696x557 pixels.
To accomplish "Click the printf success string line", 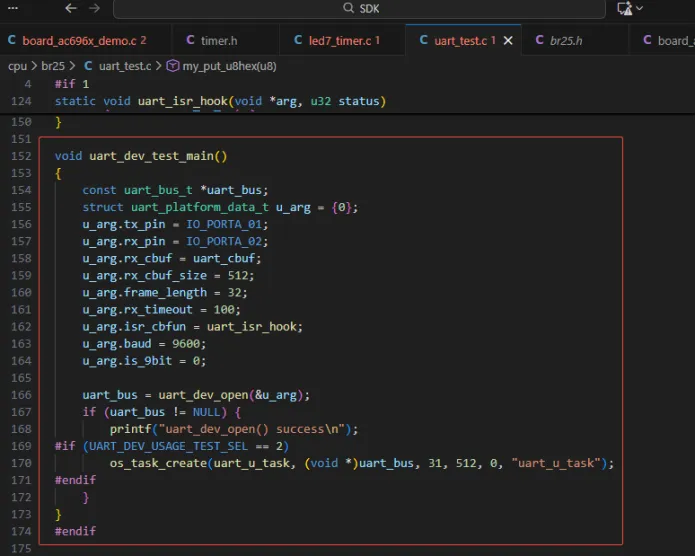I will (233, 429).
